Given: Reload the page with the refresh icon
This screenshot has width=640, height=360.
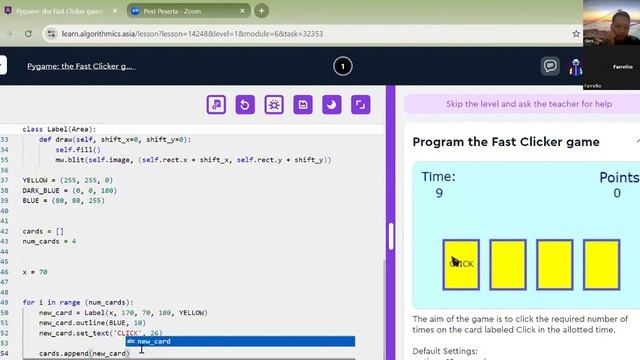Looking at the screenshot, I should click(x=28, y=34).
